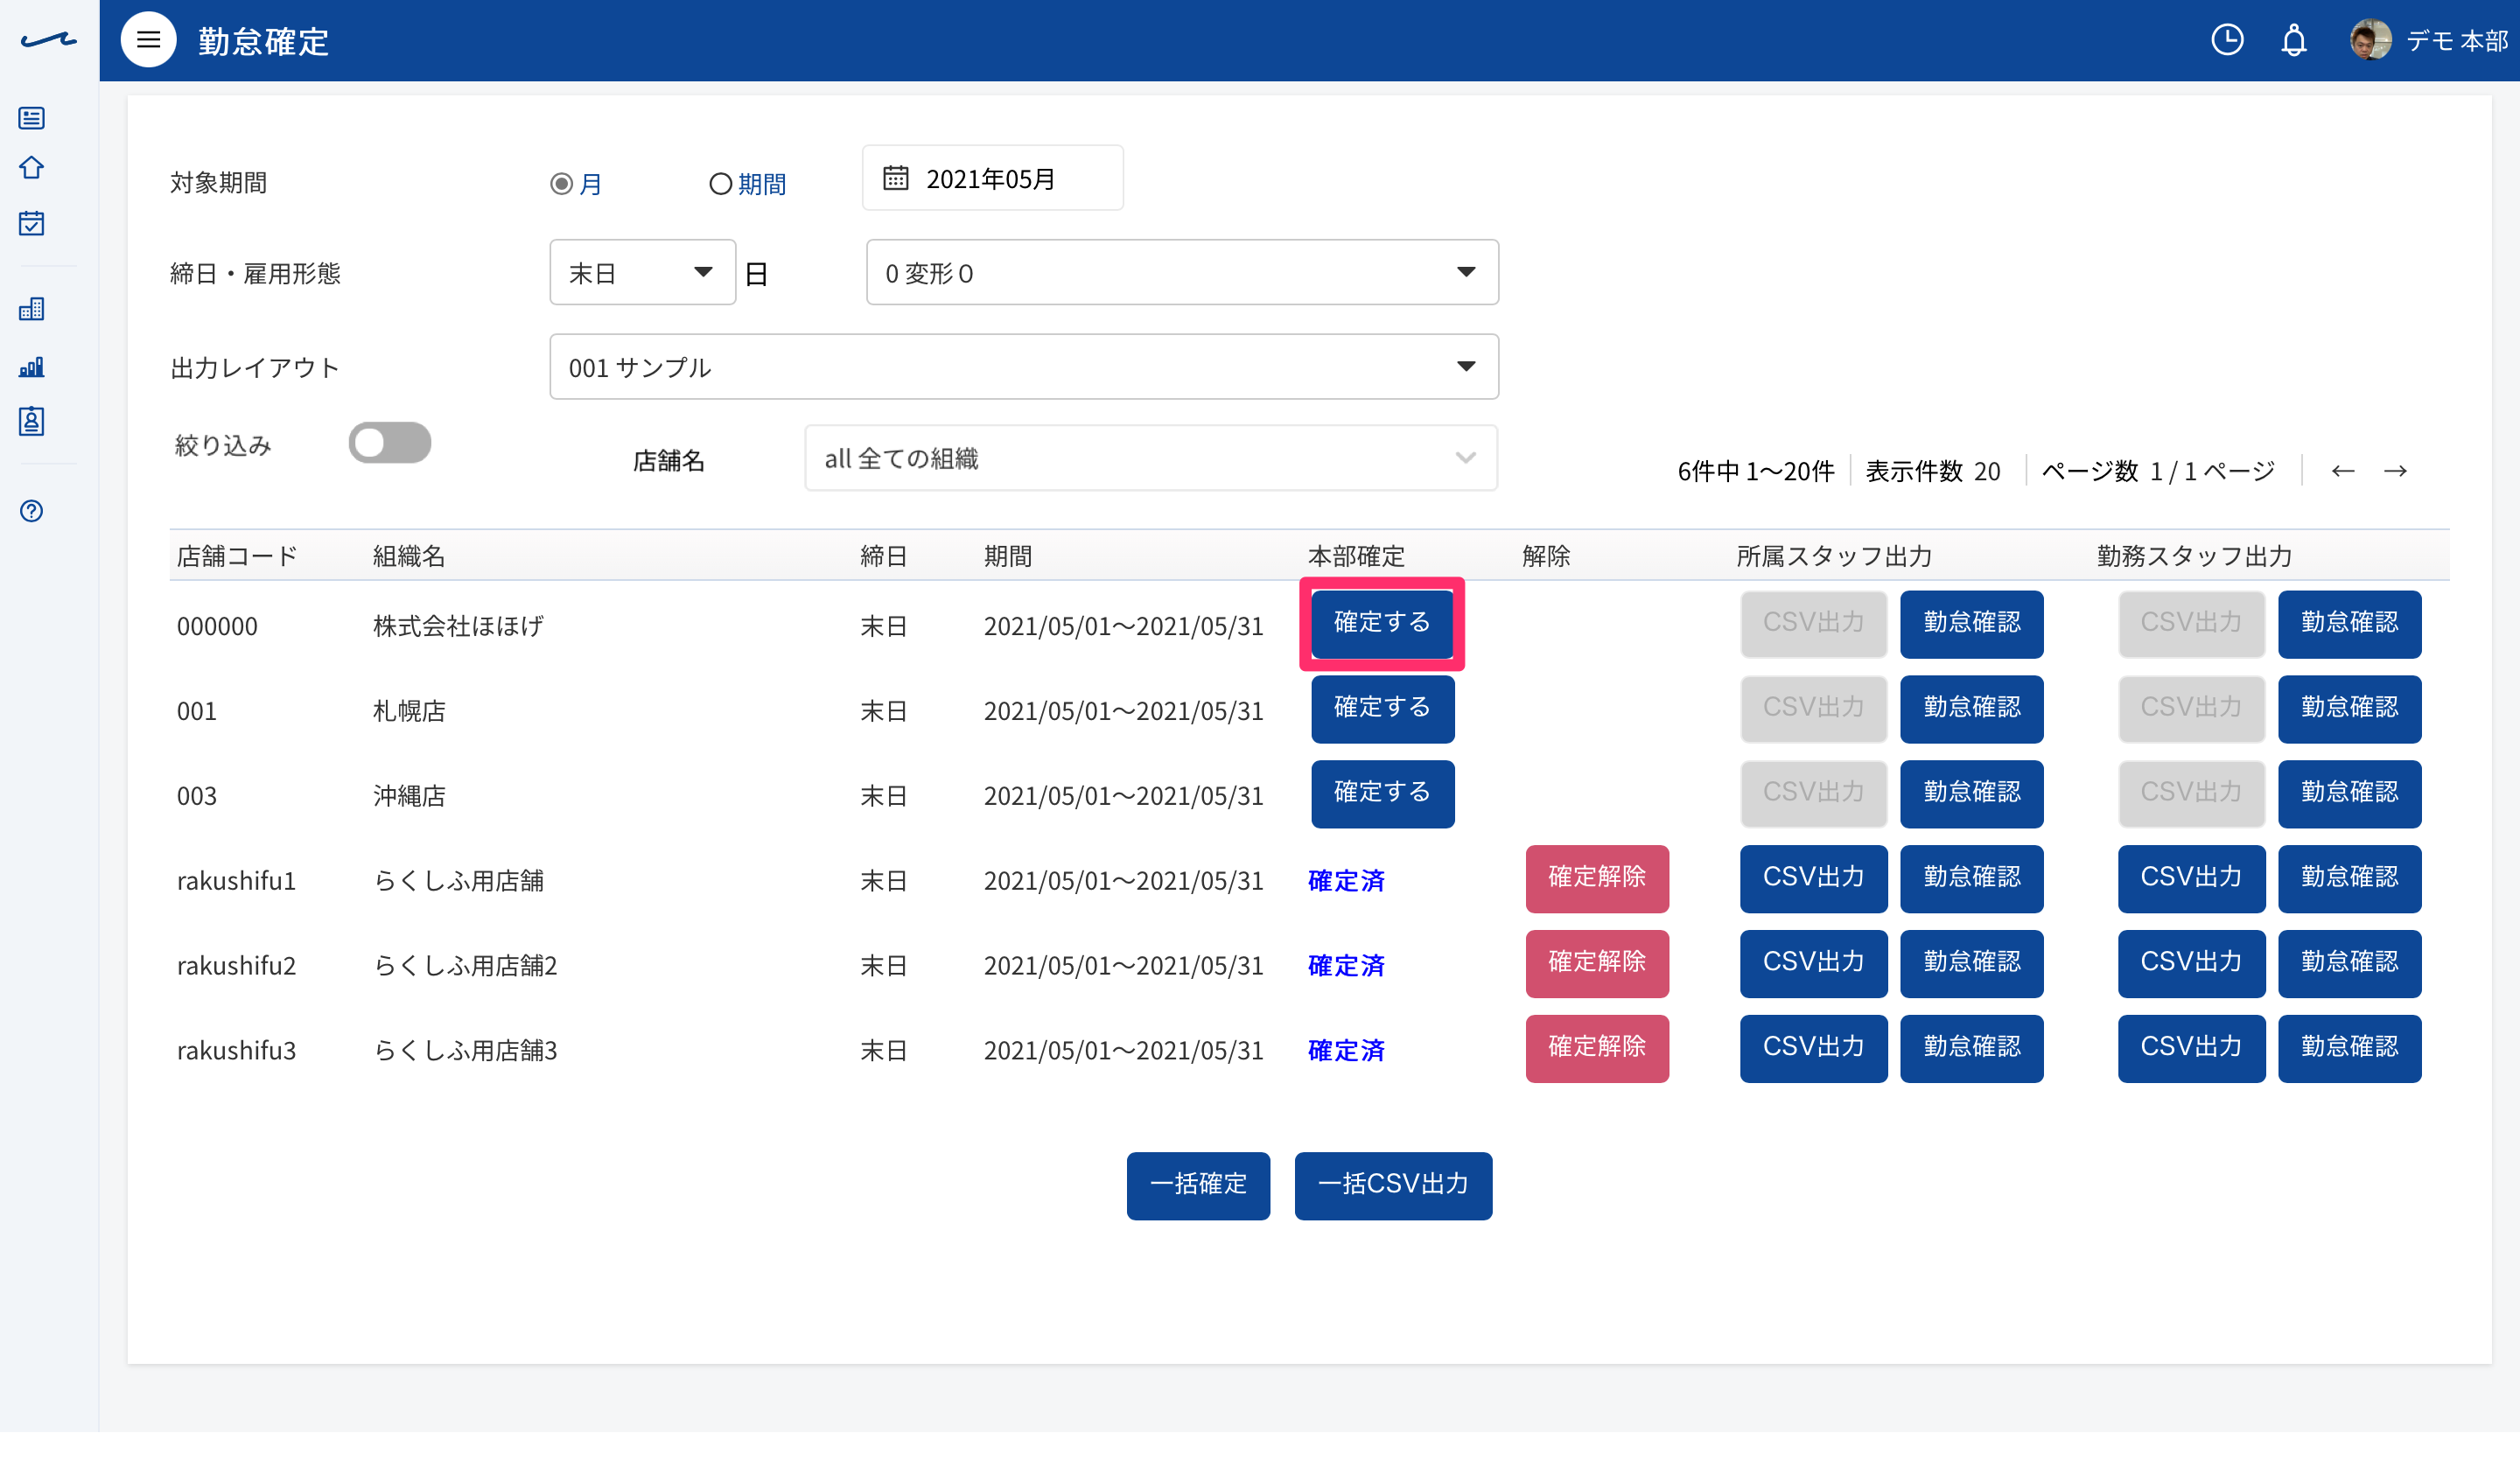Click the 2021年05月 month input field

993,178
